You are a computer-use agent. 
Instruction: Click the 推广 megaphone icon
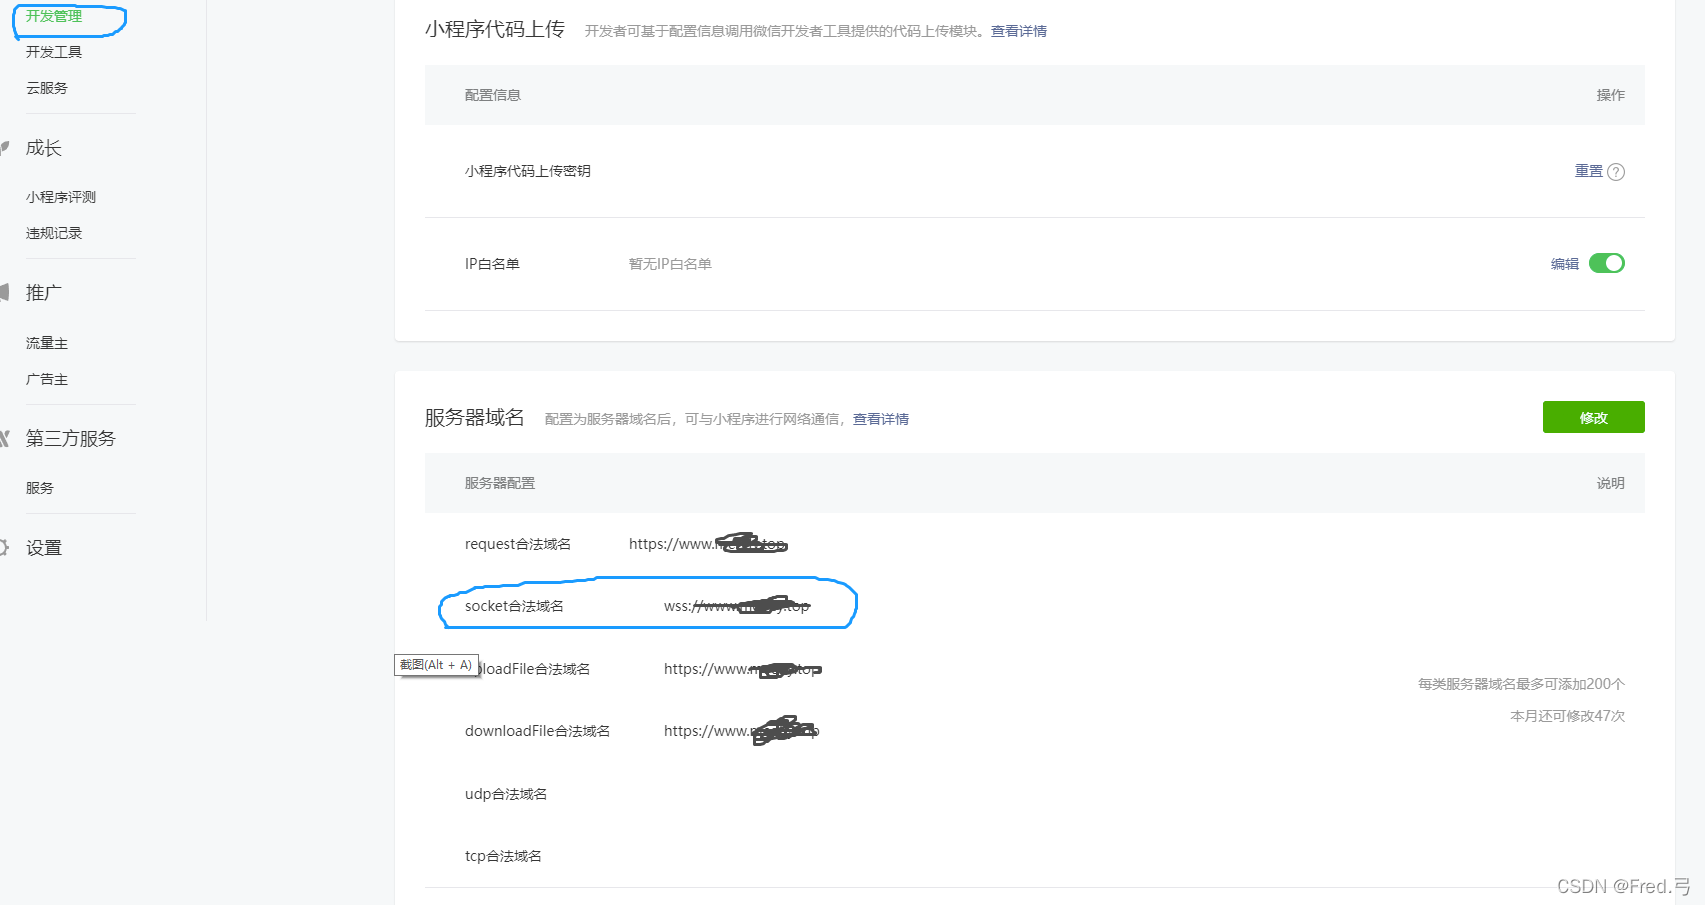click(x=4, y=293)
